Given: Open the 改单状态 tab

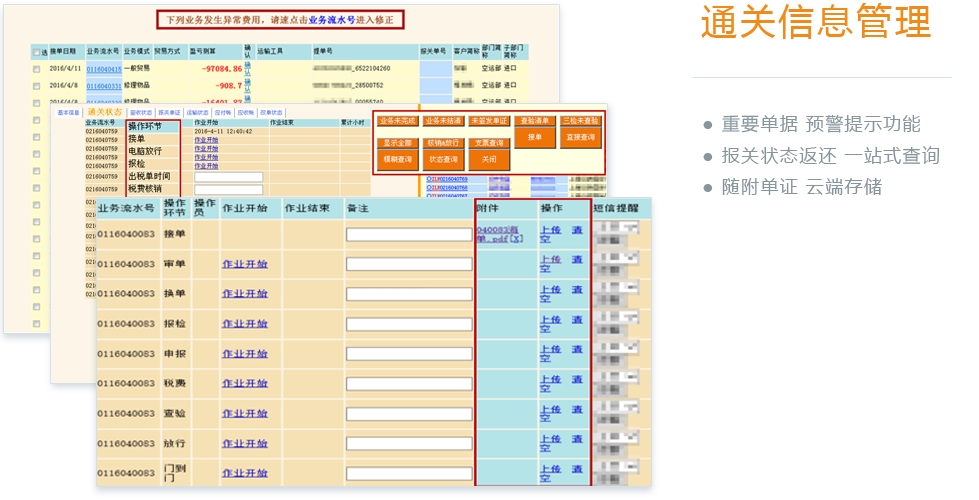Looking at the screenshot, I should [x=271, y=113].
